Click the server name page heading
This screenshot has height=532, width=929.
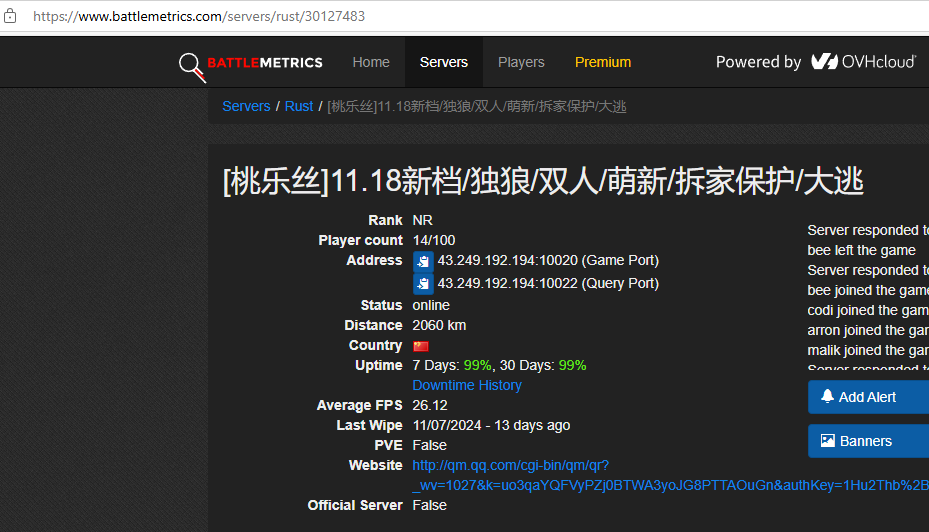(543, 181)
